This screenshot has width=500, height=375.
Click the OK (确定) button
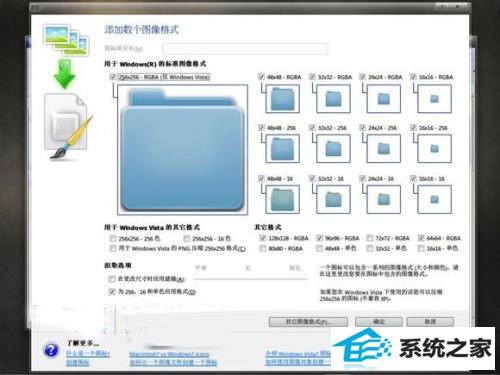[x=379, y=322]
